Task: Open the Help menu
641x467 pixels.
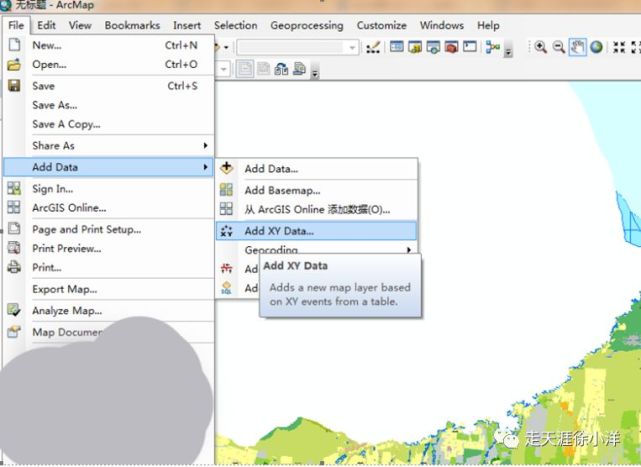Action: (x=488, y=25)
